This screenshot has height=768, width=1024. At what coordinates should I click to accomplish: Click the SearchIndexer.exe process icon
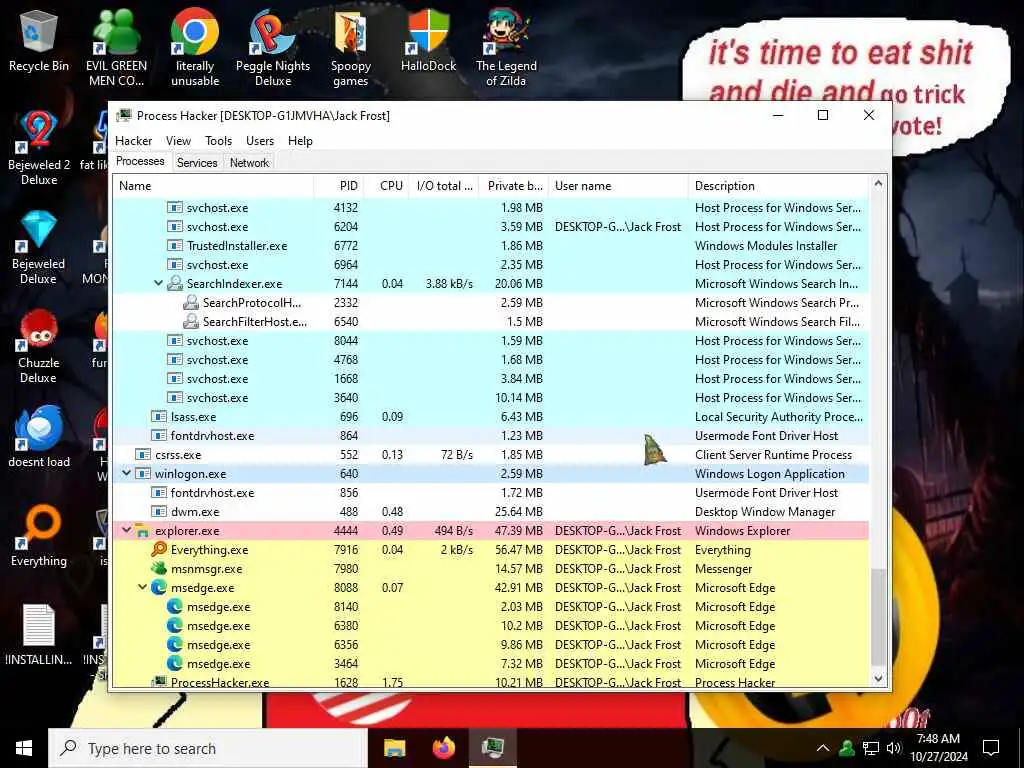(x=175, y=283)
